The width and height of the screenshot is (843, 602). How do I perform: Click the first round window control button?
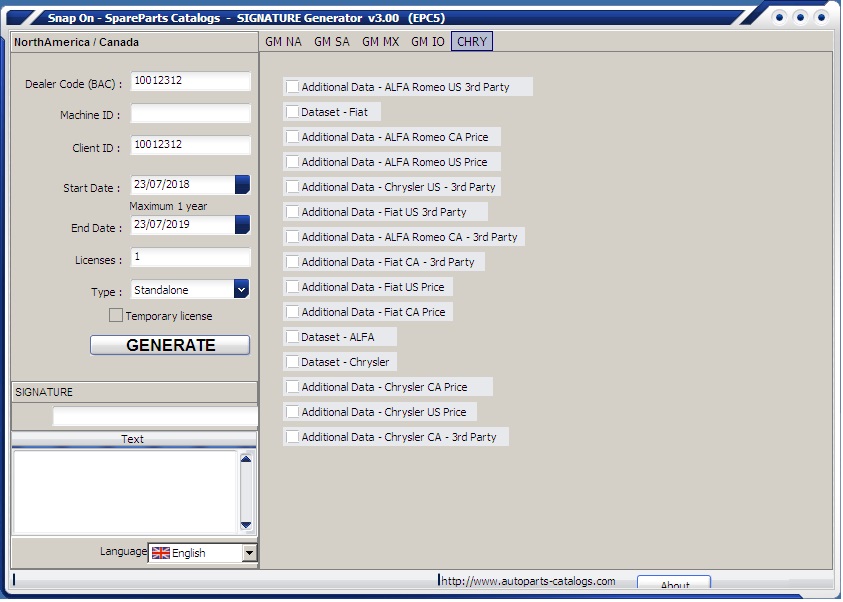point(779,17)
